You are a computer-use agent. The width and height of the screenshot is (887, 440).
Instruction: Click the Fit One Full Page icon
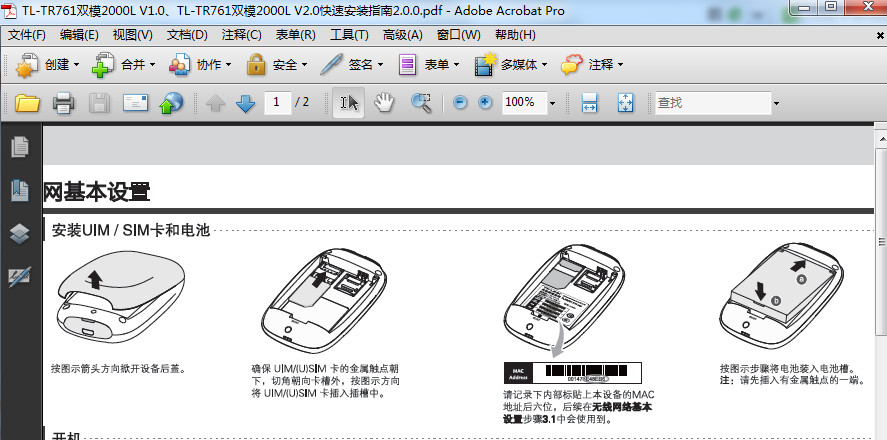[x=625, y=103]
